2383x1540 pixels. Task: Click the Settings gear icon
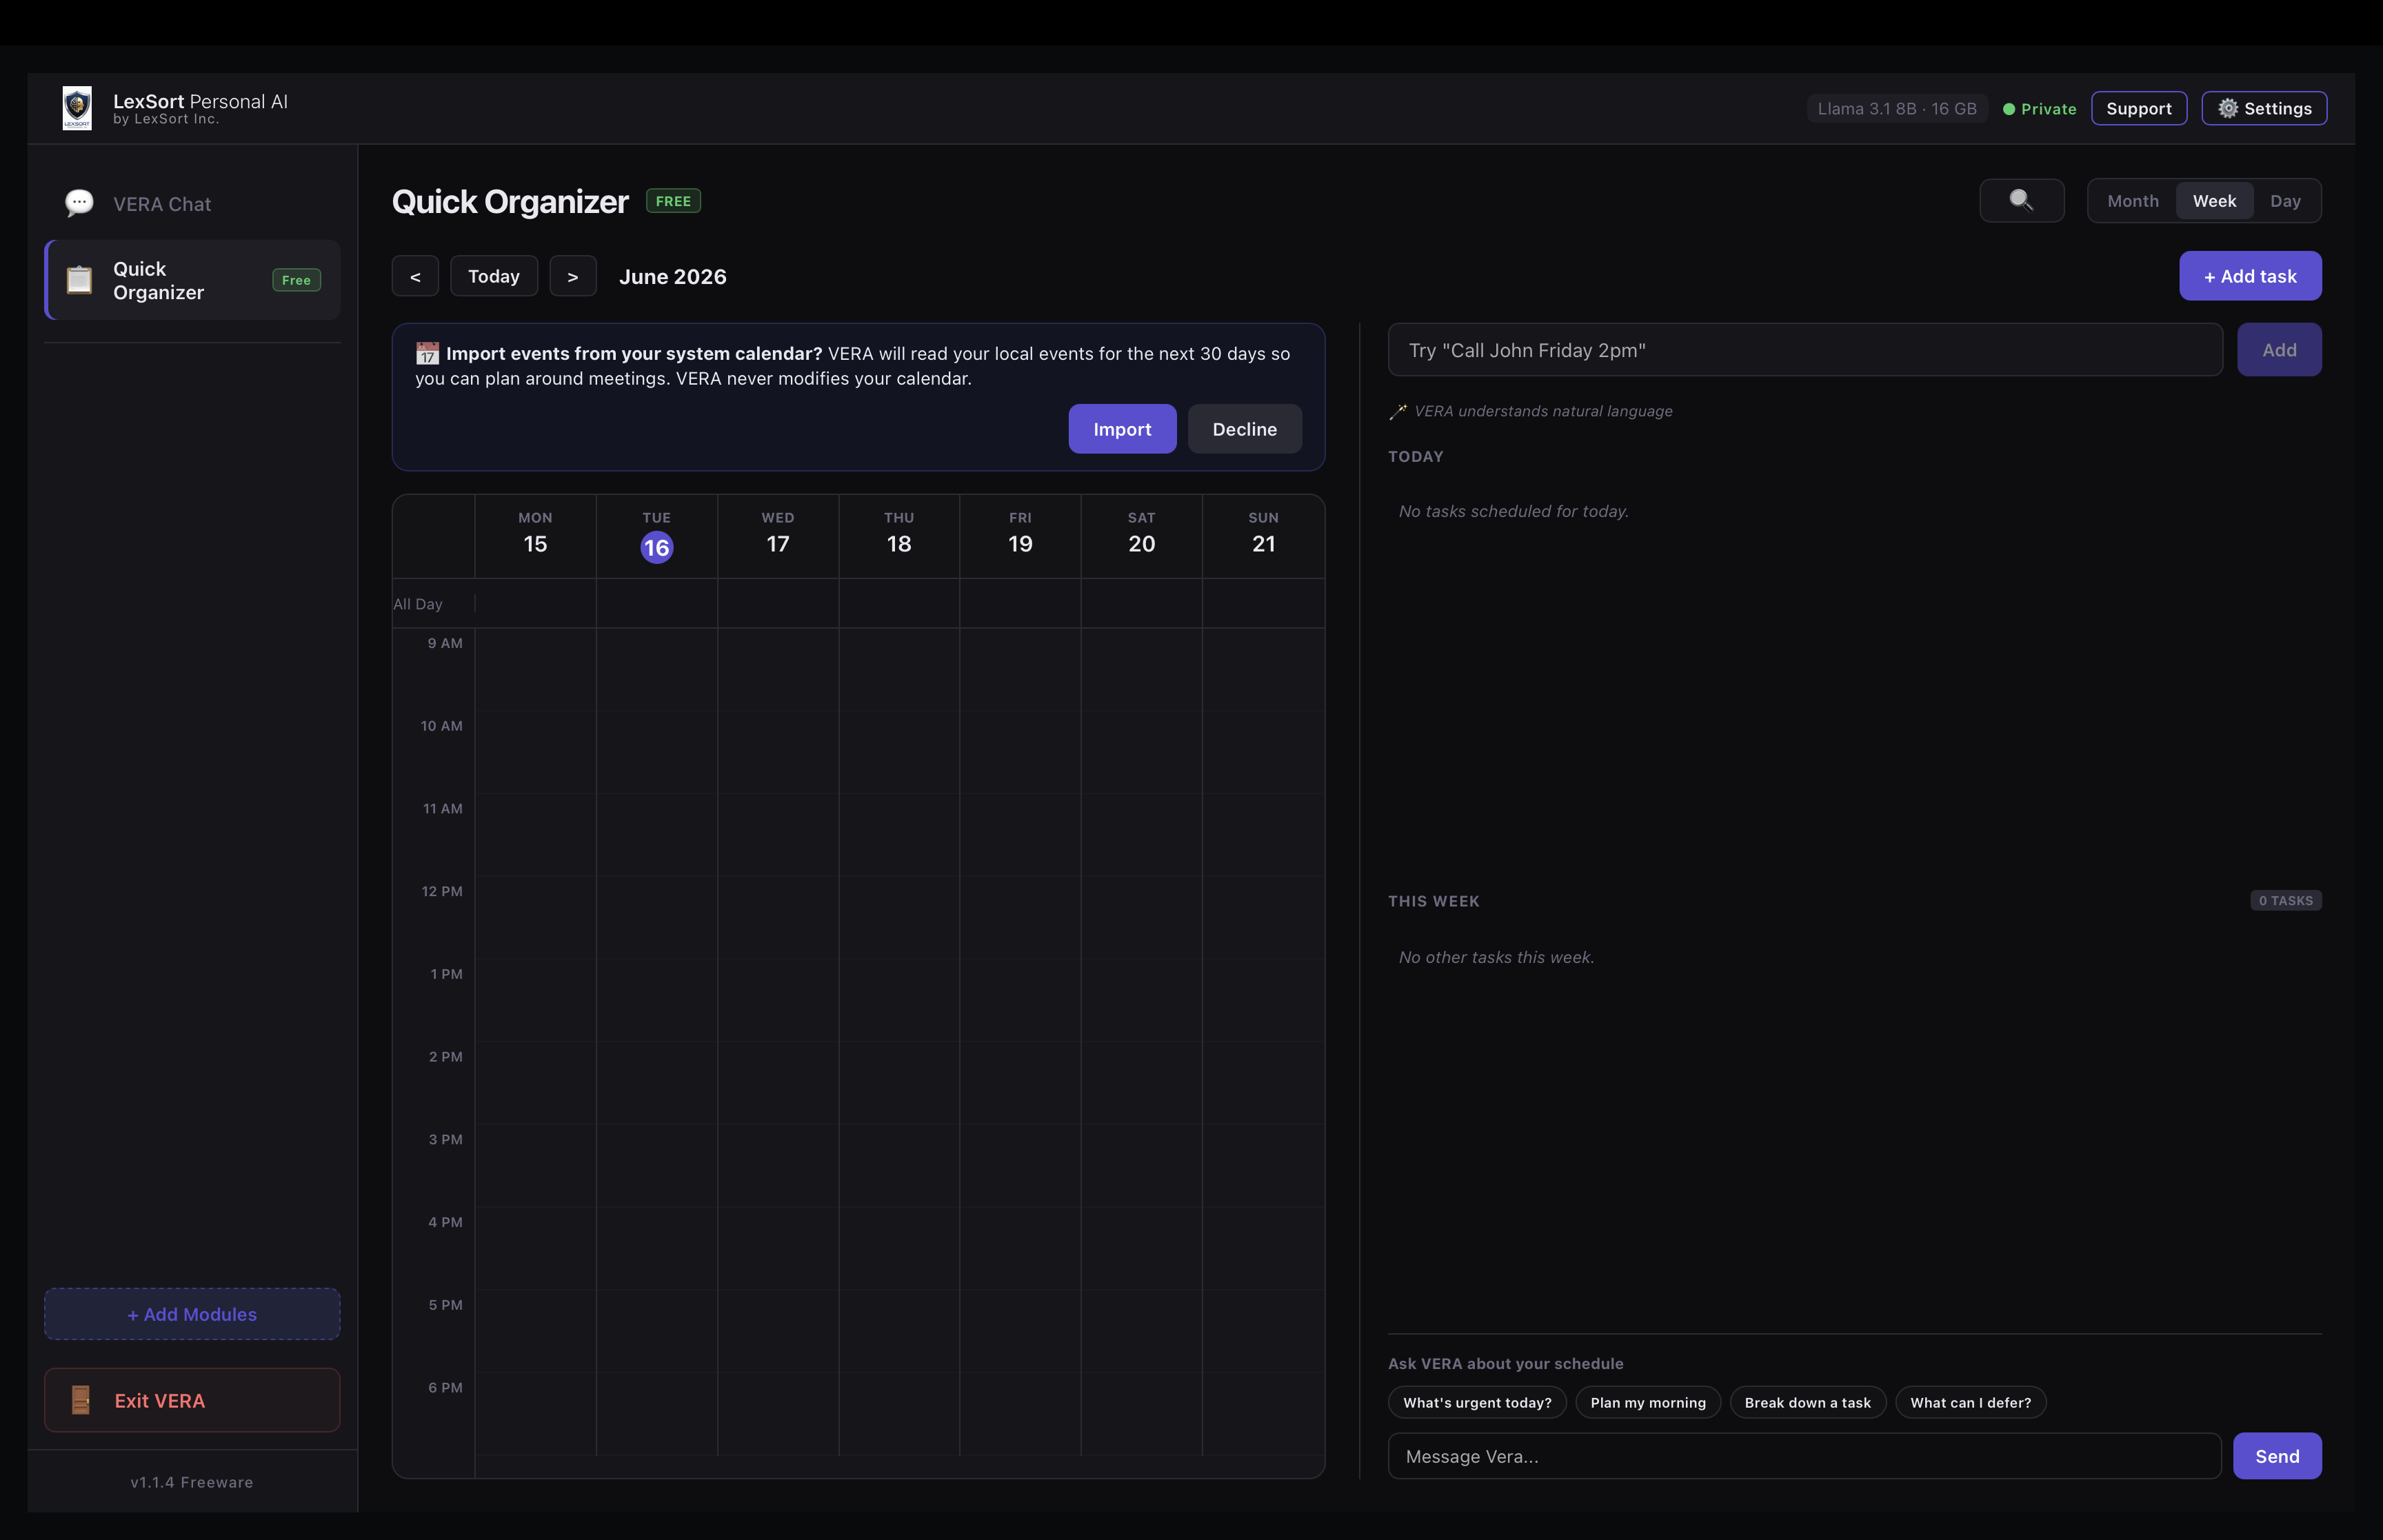(2228, 108)
